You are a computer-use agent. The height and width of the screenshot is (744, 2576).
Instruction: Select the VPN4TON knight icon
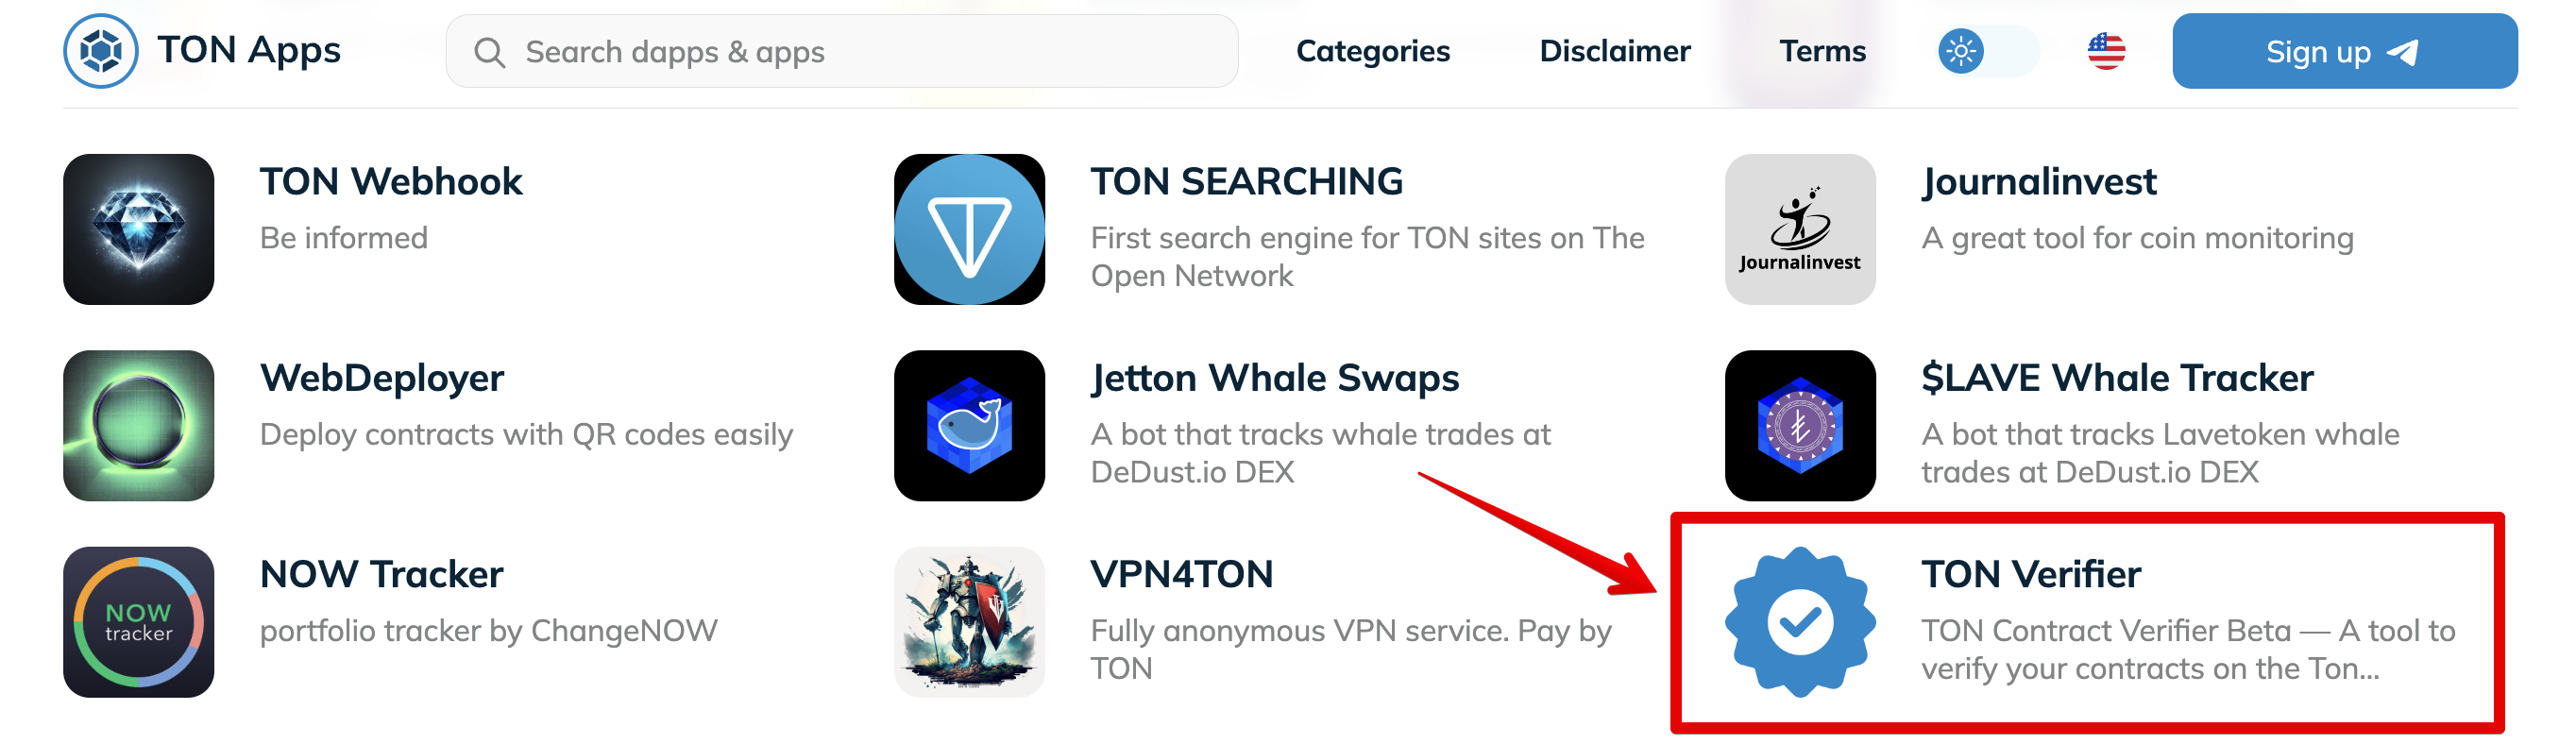[969, 622]
